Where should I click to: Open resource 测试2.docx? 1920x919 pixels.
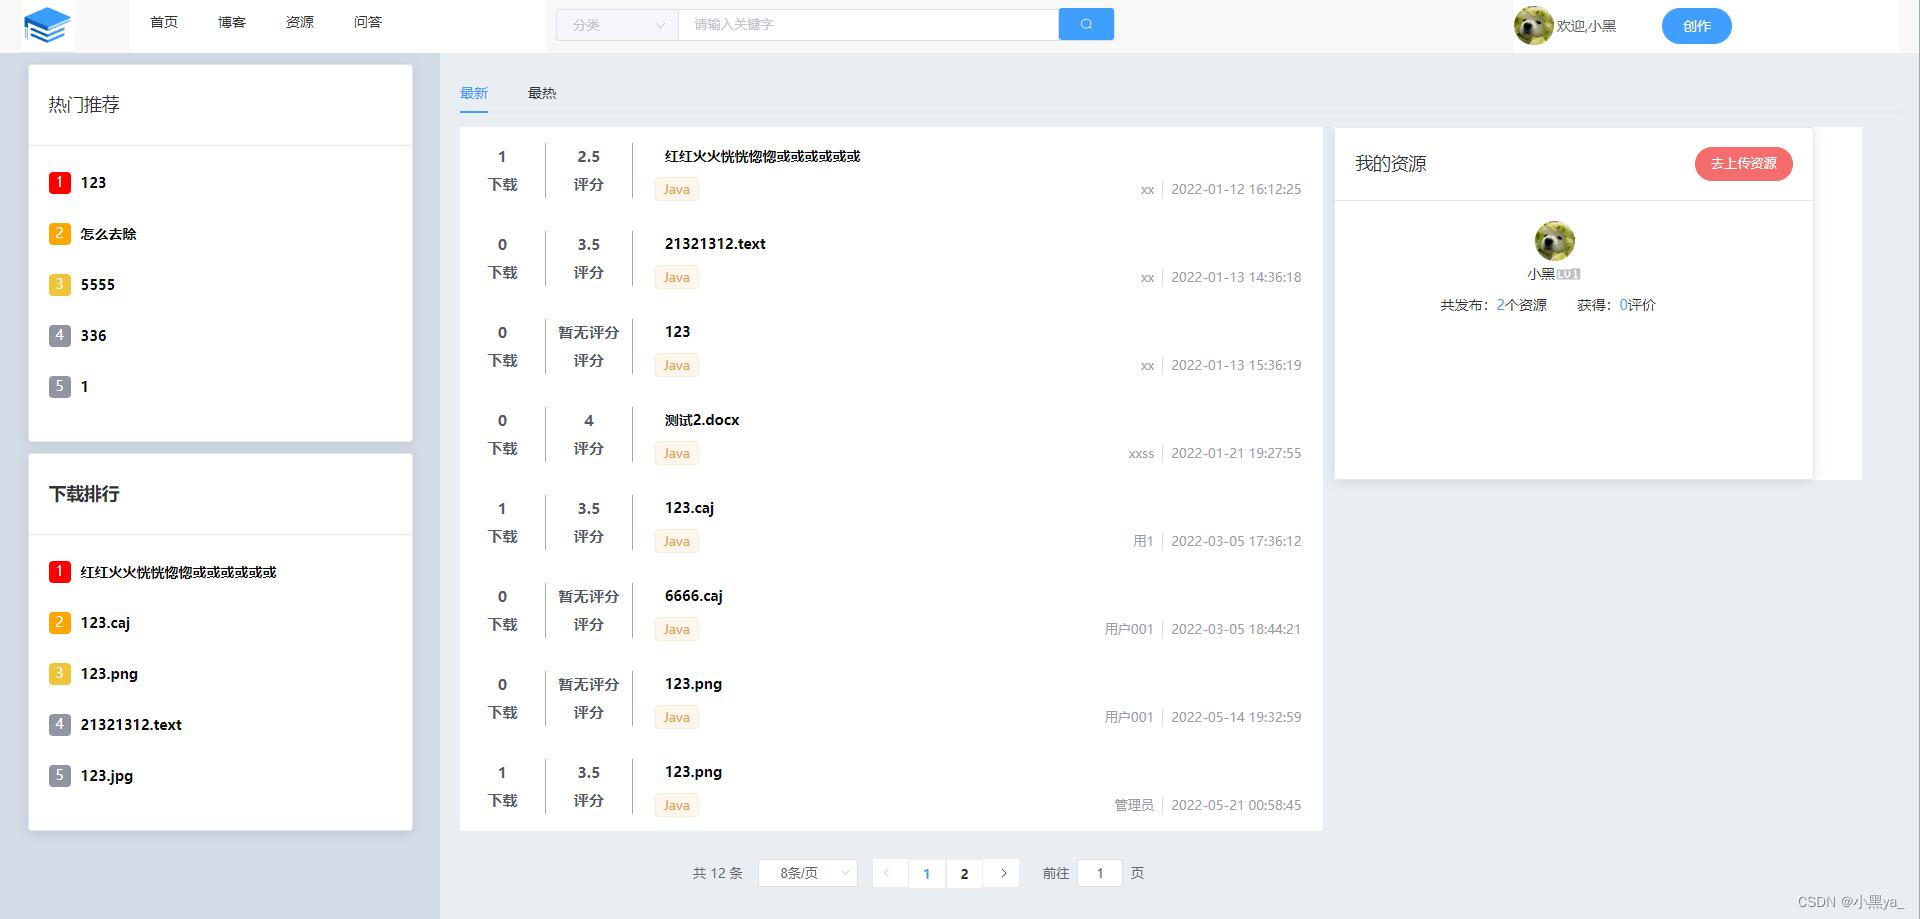point(702,420)
